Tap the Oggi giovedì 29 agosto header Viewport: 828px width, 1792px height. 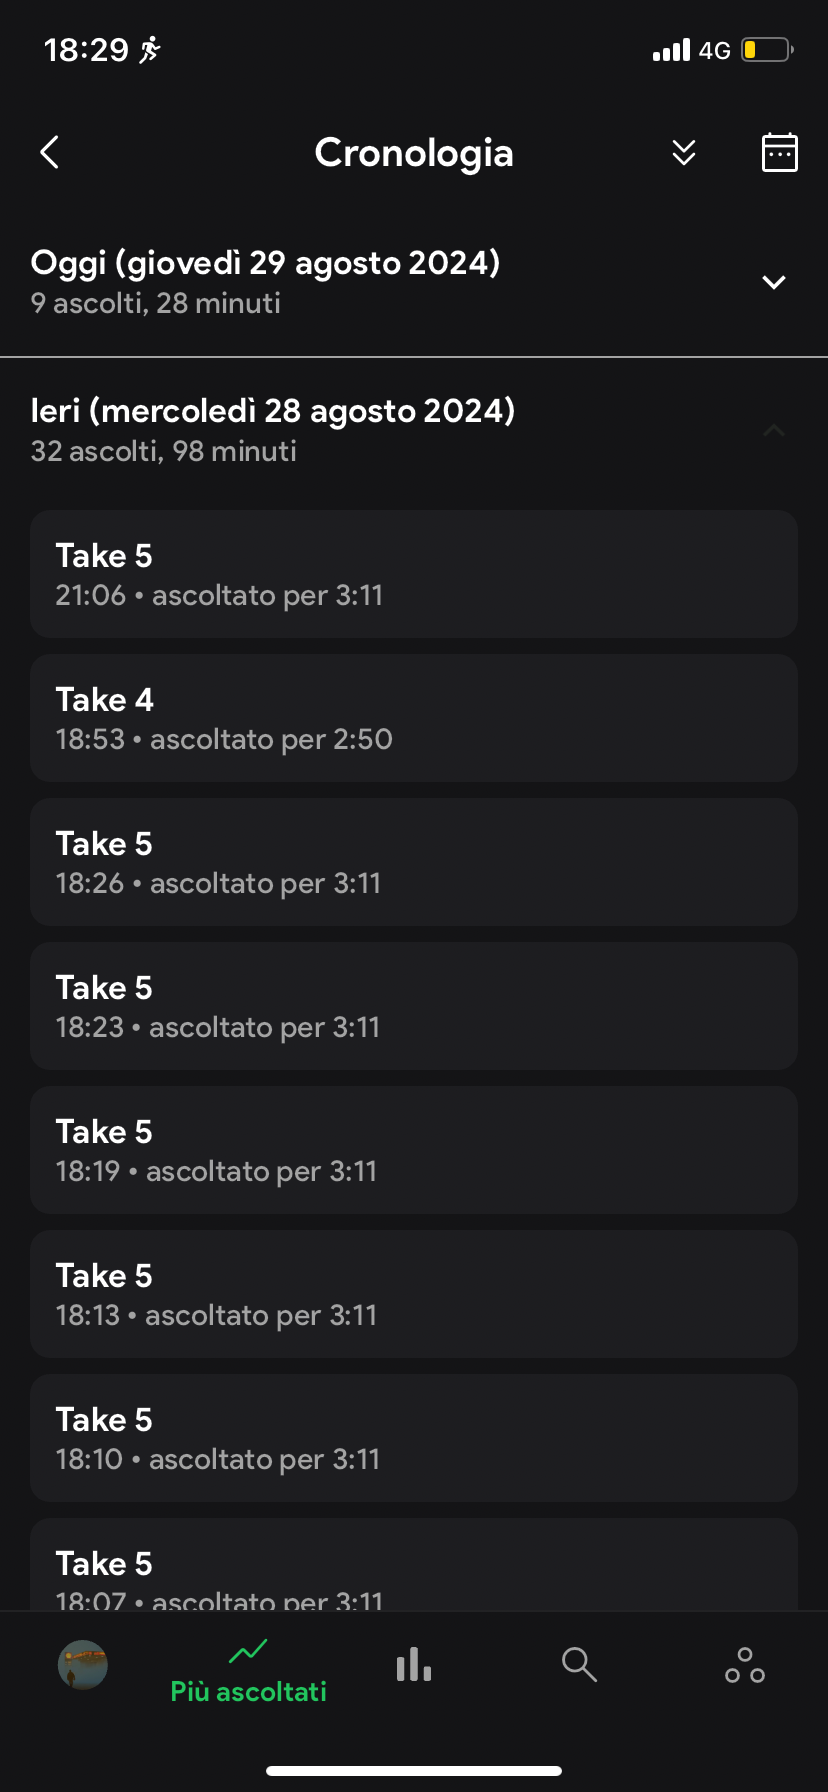pos(265,263)
